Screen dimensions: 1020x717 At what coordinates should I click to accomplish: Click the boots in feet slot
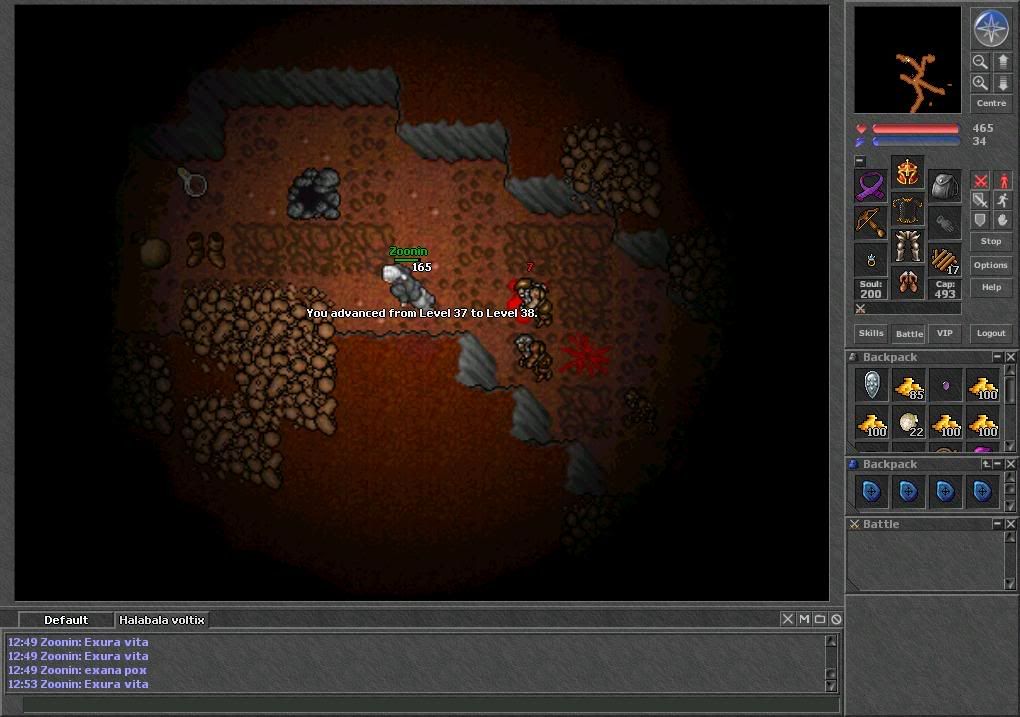pos(907,283)
